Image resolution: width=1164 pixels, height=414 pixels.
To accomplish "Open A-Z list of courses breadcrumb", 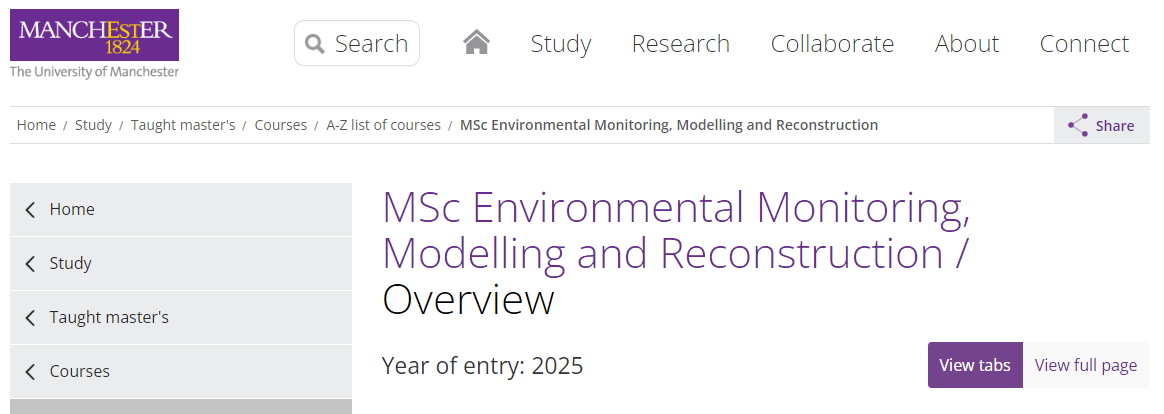I will pos(384,125).
